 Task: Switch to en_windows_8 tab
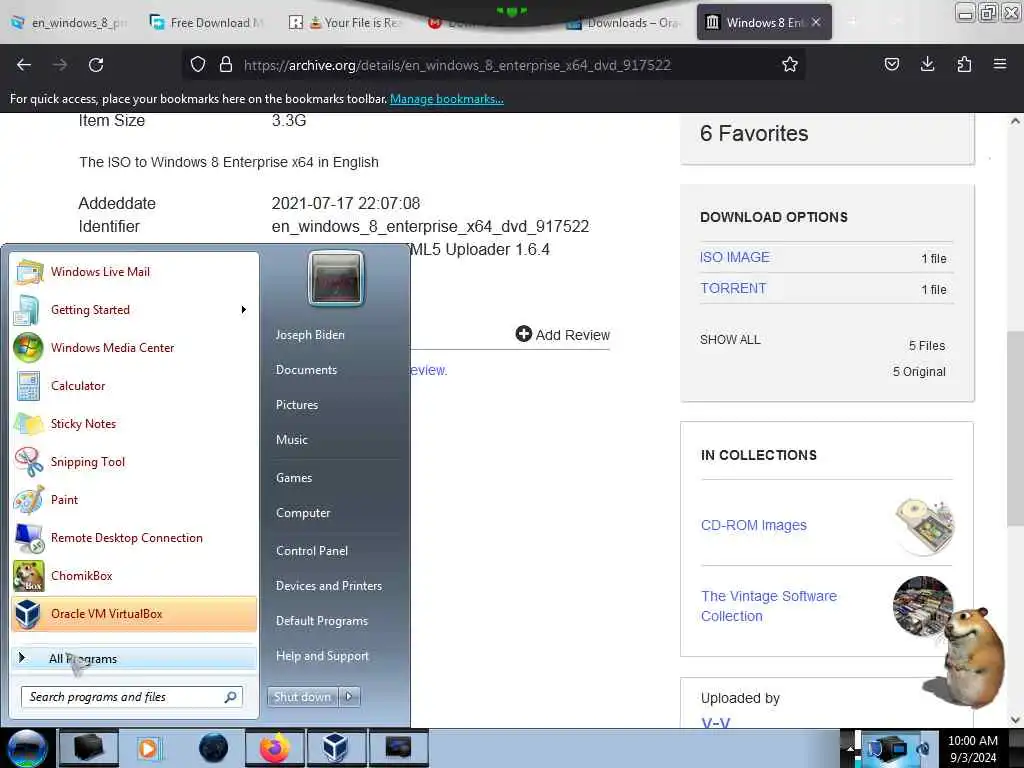tap(70, 23)
